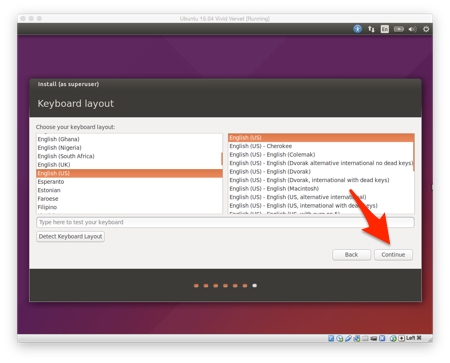This screenshot has width=450, height=363.
Task: Select English (US) in the left list
Action: click(129, 173)
